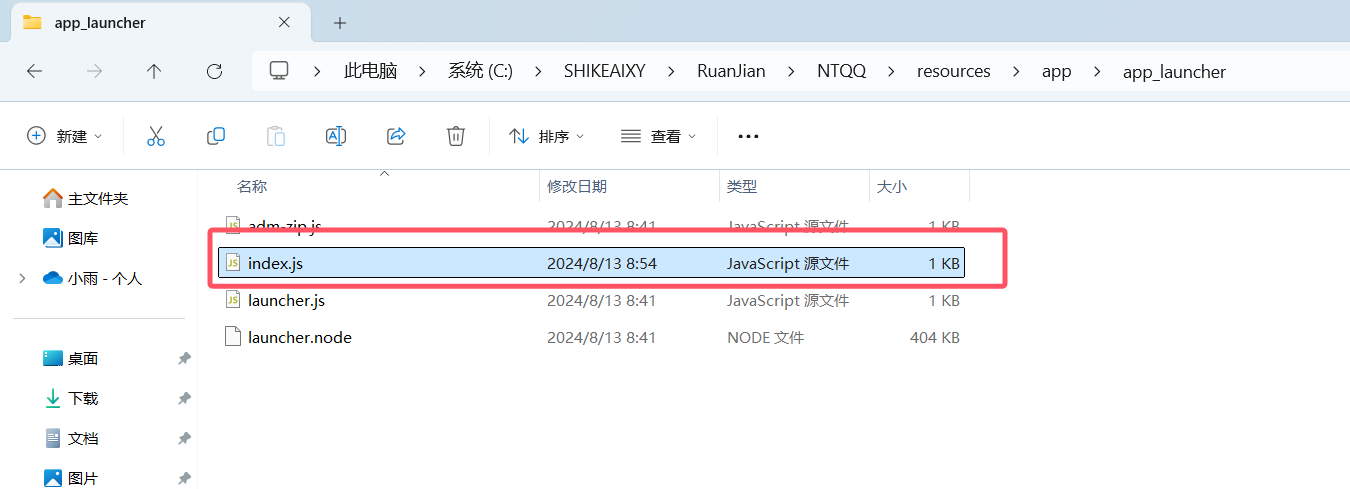Image resolution: width=1350 pixels, height=489 pixels.
Task: Go up one directory level
Action: click(154, 71)
